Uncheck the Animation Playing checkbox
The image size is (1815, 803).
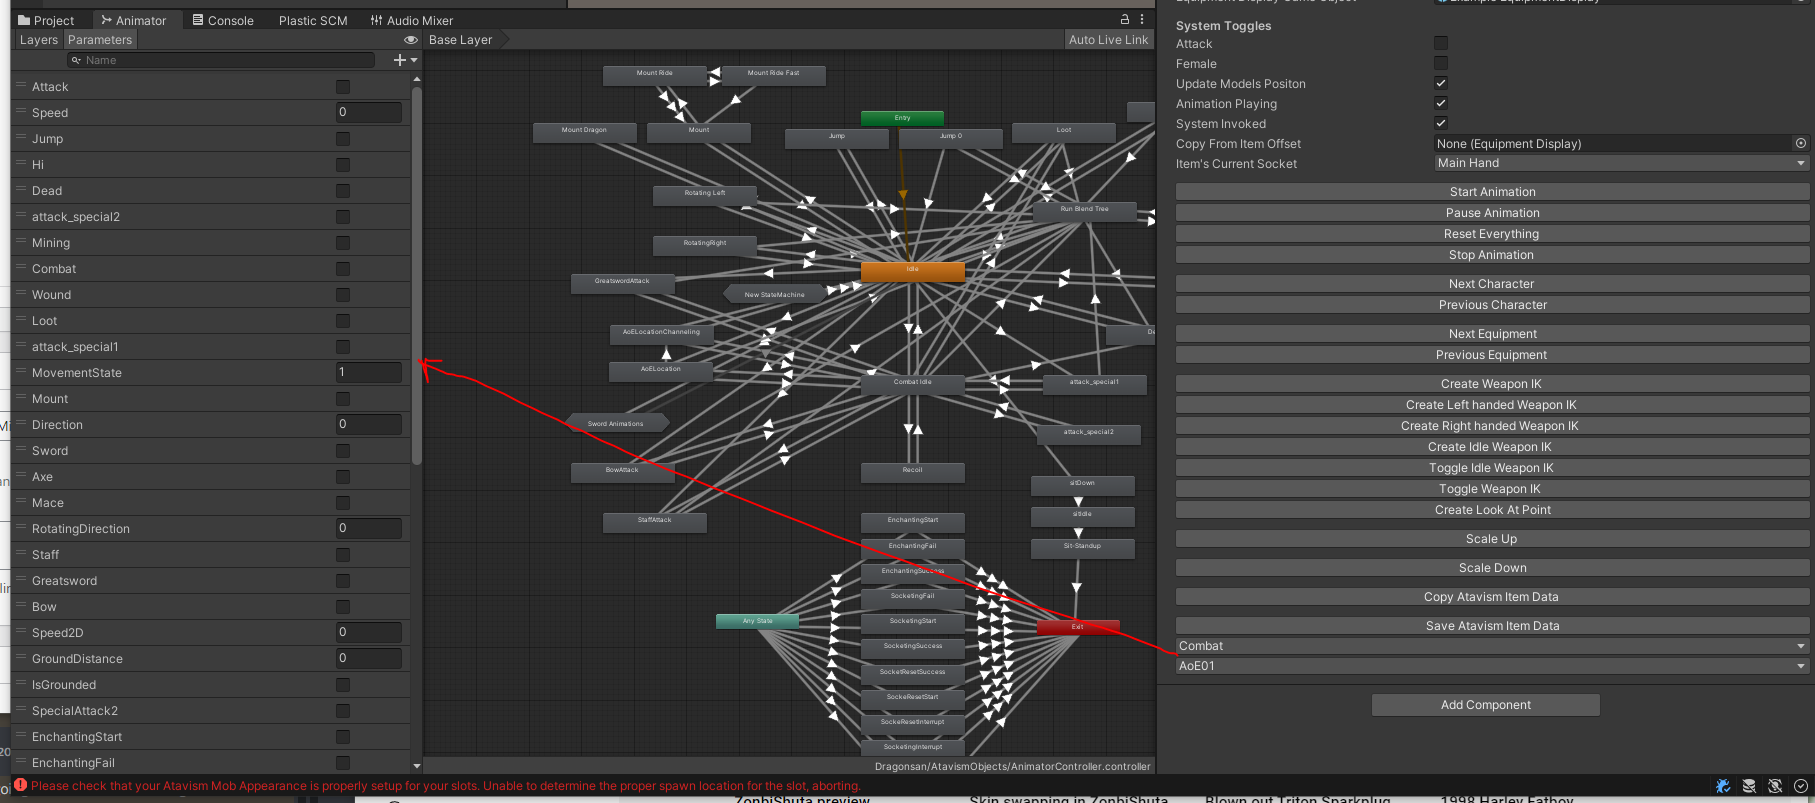[x=1441, y=103]
